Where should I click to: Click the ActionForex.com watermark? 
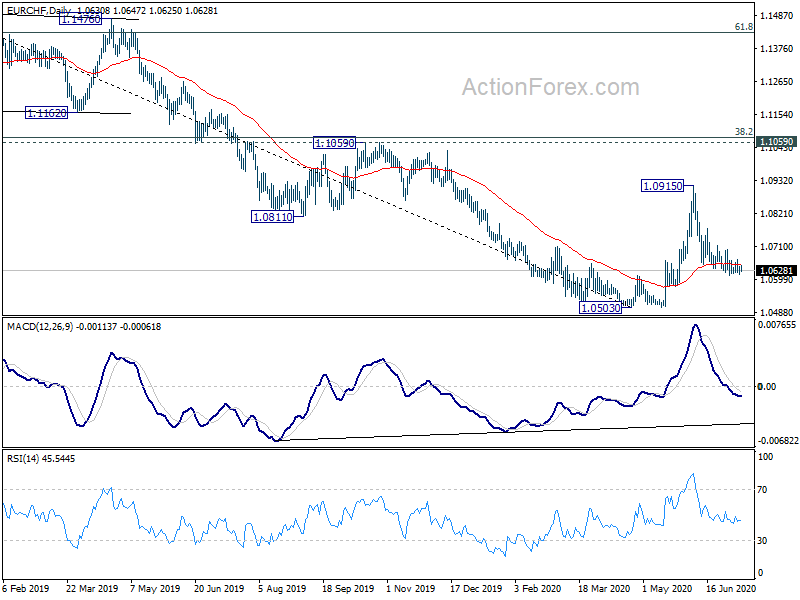coord(551,87)
